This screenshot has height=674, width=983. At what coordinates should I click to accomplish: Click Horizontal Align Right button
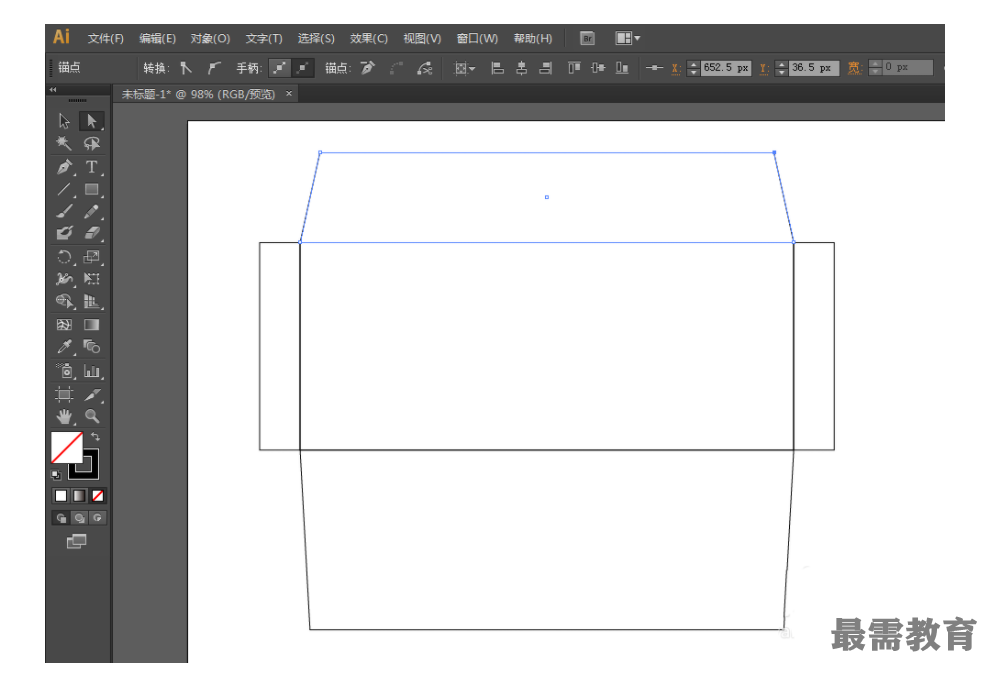coord(546,68)
